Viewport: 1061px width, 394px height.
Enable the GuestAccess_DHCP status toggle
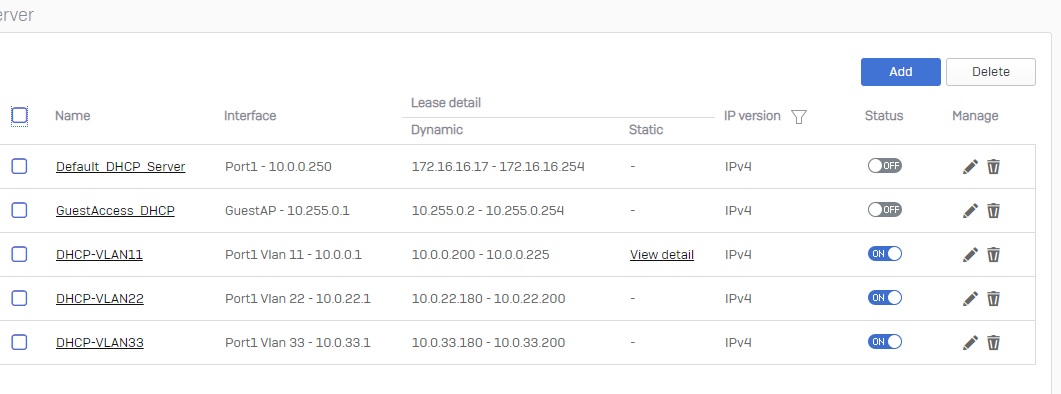[885, 210]
